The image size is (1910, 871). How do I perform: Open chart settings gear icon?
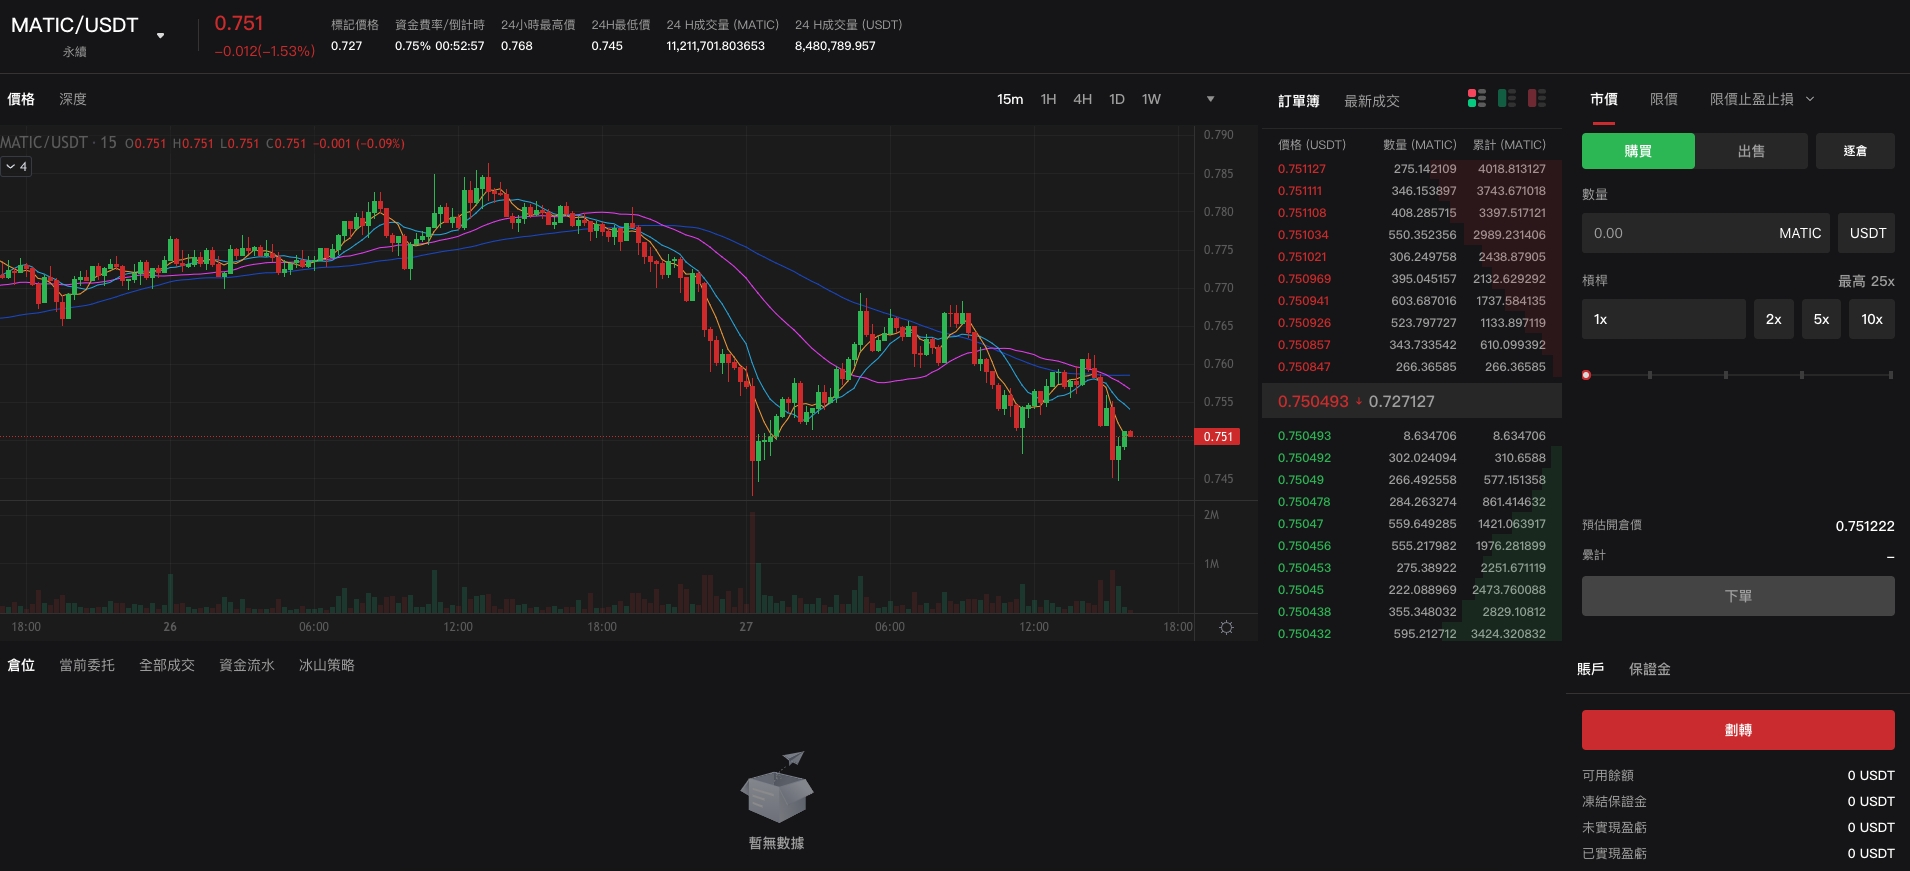(1226, 627)
